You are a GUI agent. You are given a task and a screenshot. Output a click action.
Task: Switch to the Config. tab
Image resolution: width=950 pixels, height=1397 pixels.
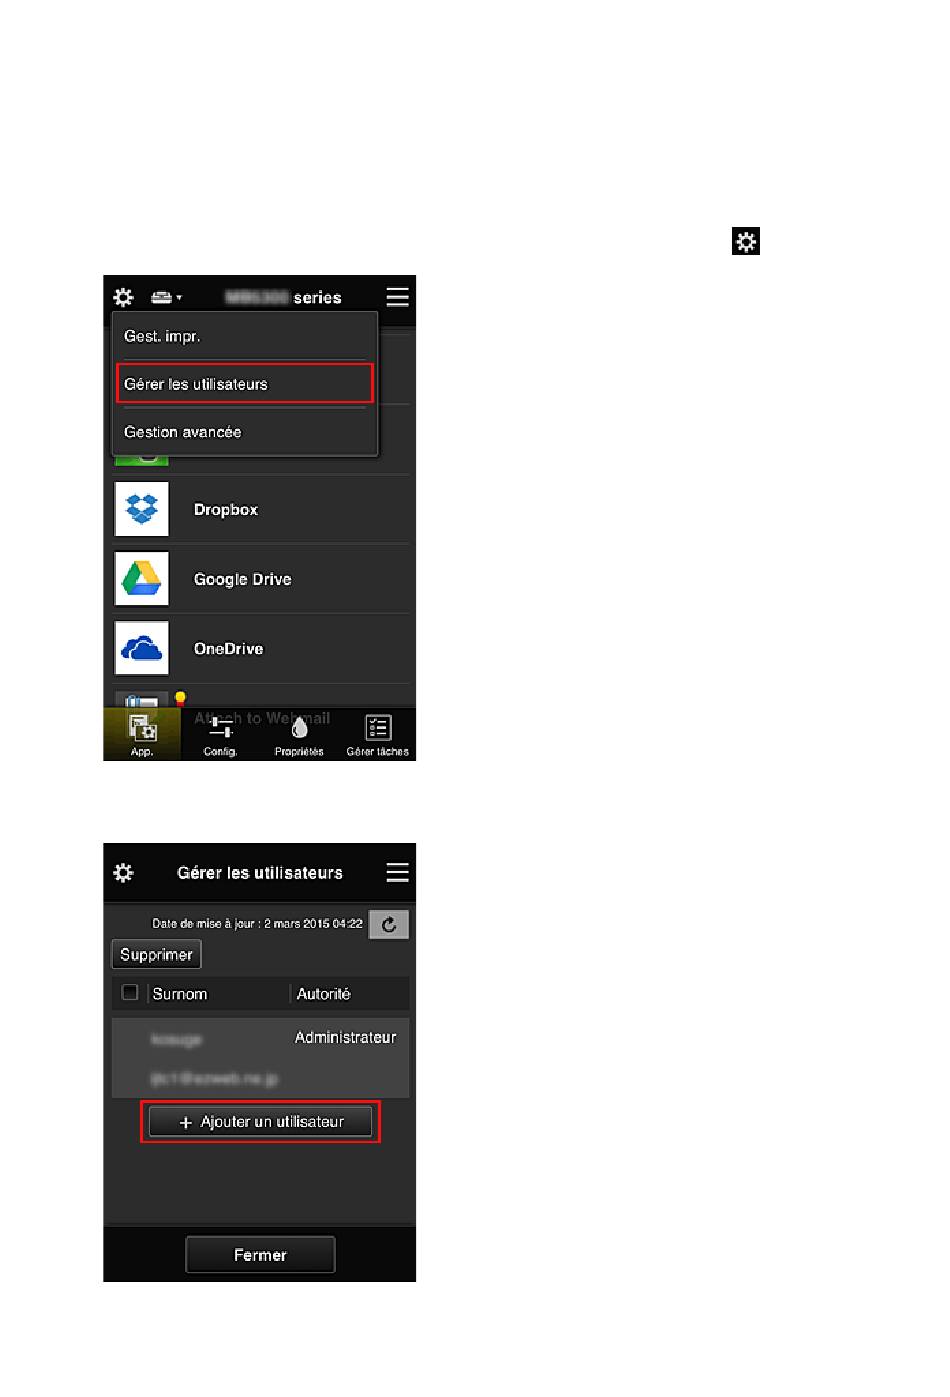click(x=220, y=735)
